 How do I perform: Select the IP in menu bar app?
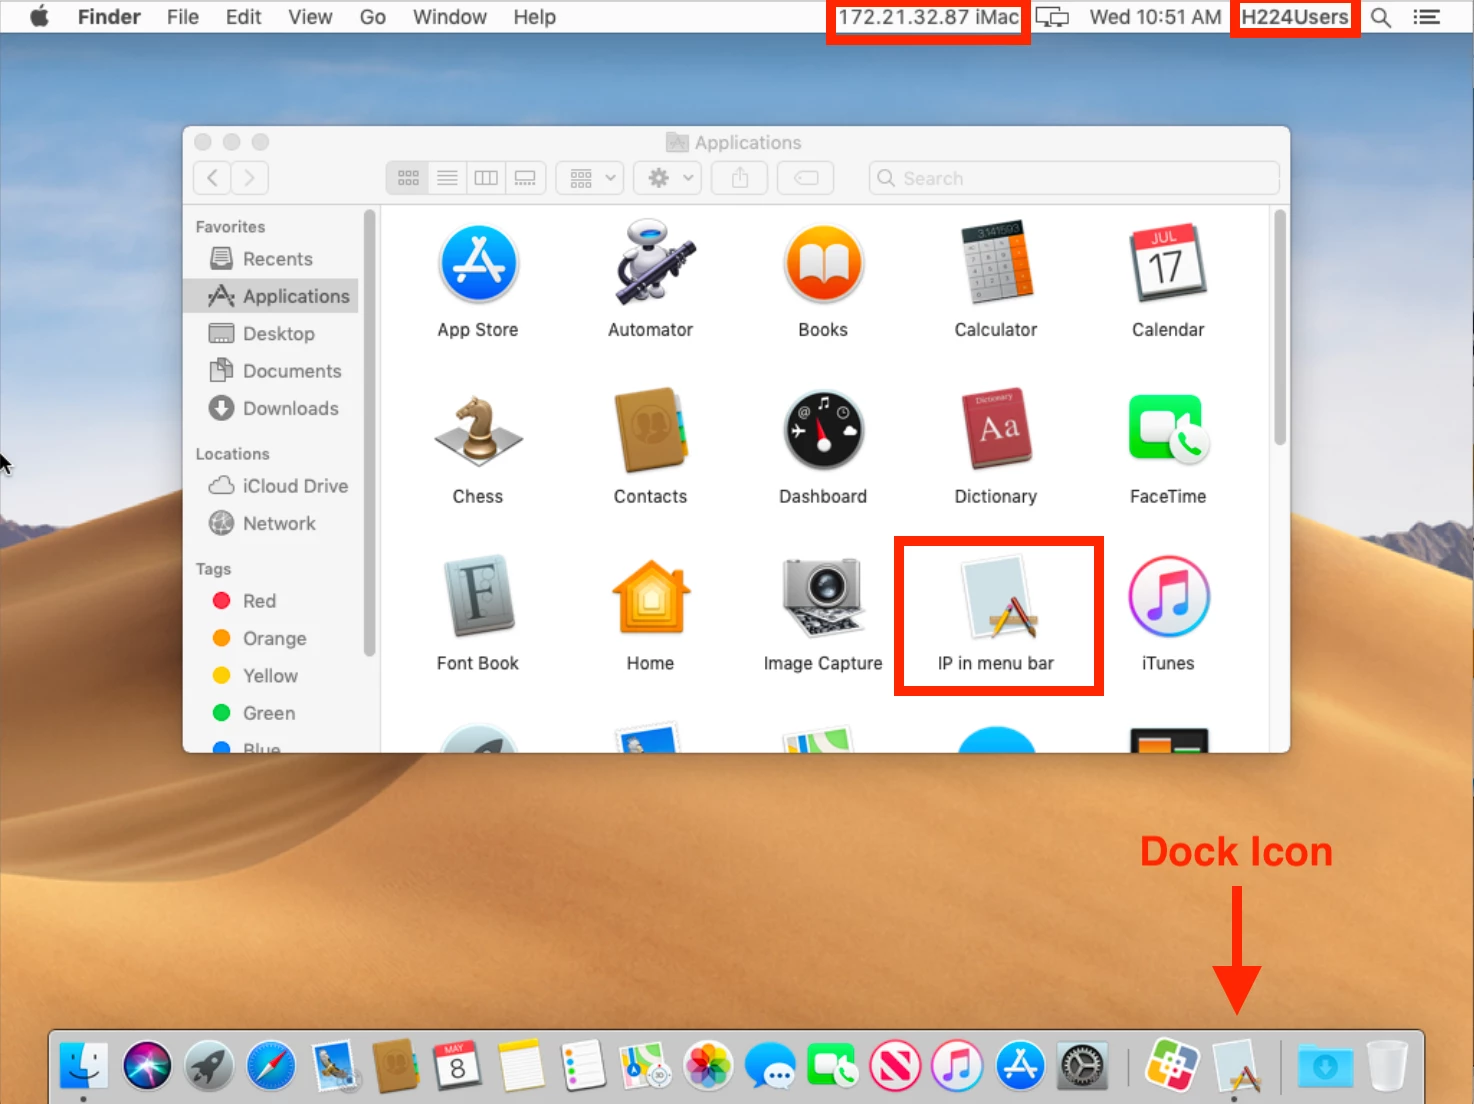(x=998, y=598)
